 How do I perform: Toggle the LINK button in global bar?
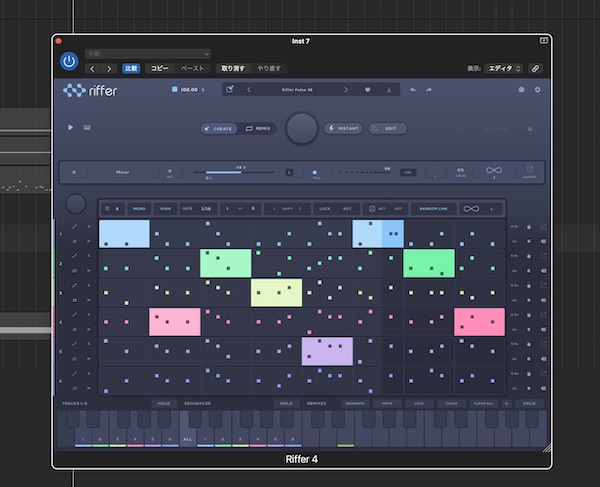(408, 173)
